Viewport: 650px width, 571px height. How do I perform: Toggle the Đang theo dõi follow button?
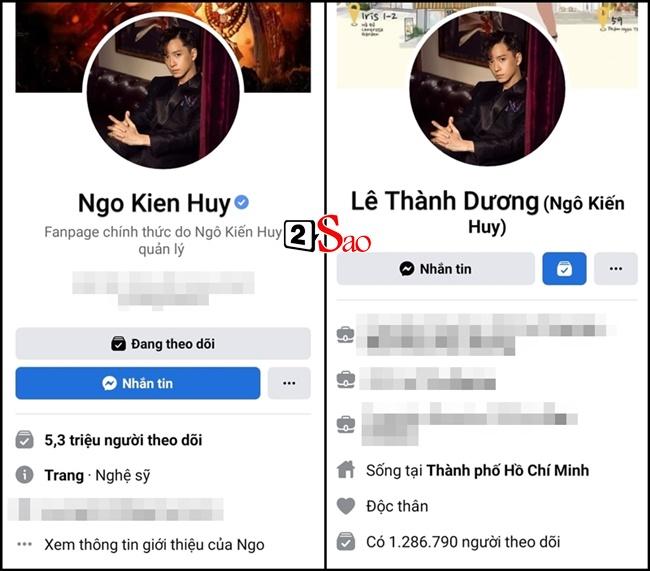click(x=163, y=343)
